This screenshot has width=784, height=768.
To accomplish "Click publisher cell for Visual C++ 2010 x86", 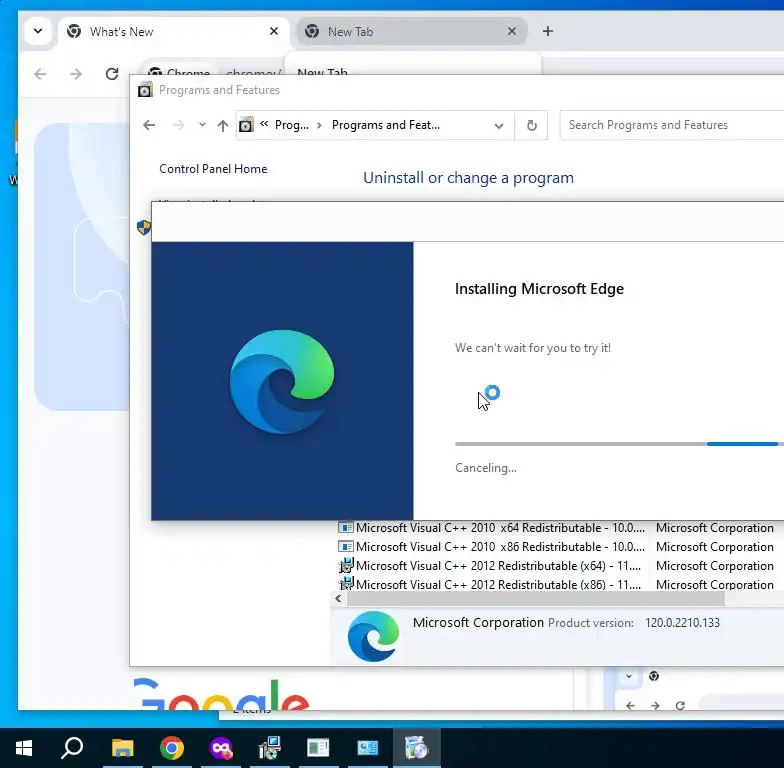I will click(x=714, y=546).
